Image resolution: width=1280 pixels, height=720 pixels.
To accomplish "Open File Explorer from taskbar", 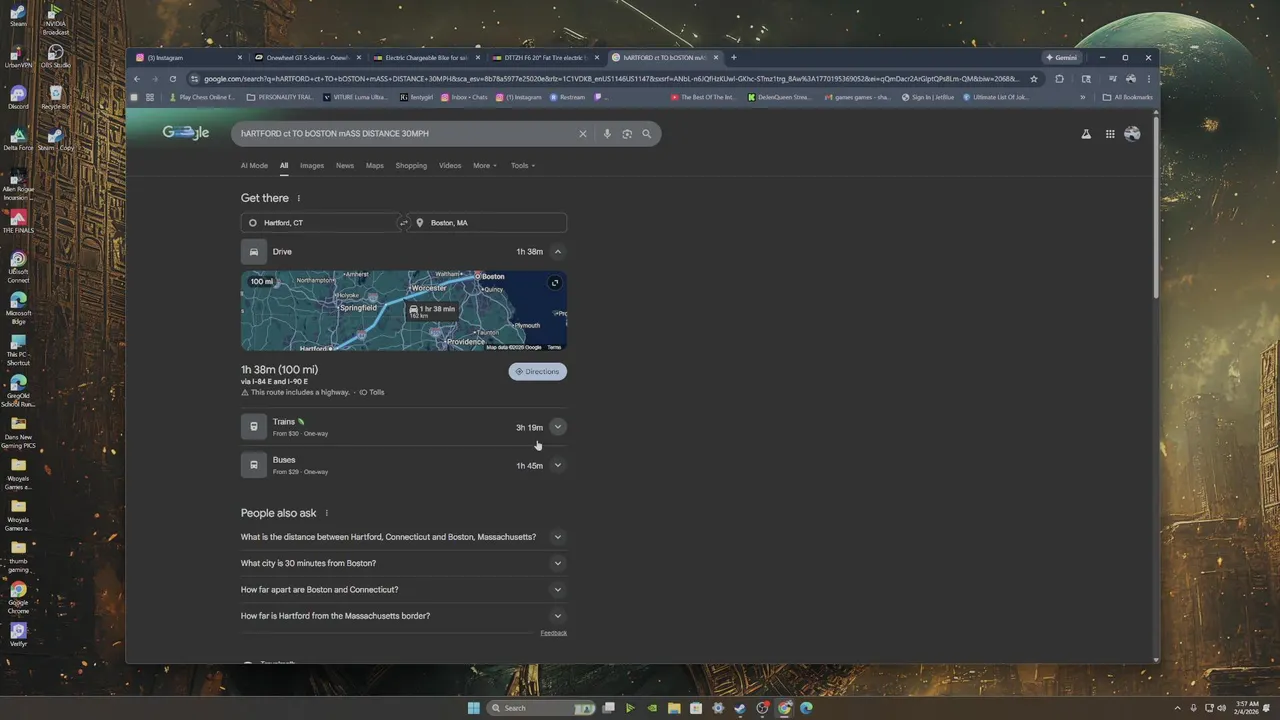I will click(674, 708).
